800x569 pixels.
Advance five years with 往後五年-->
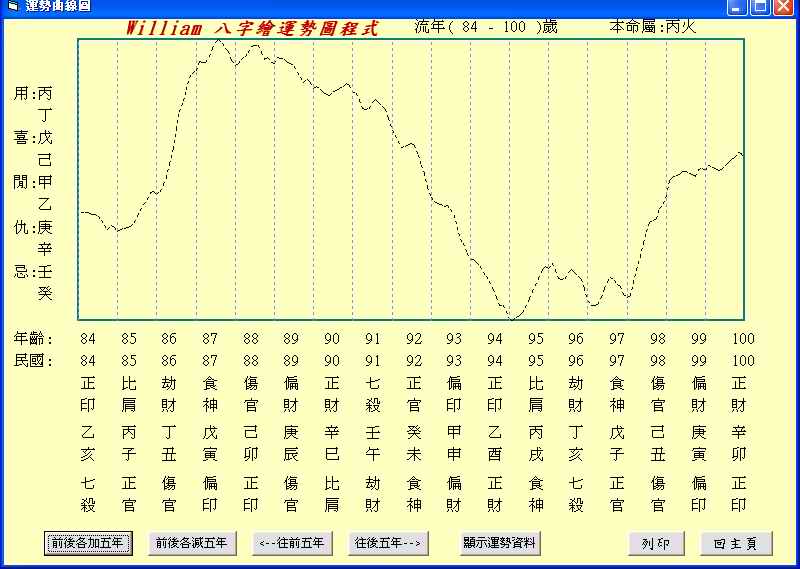coord(389,543)
